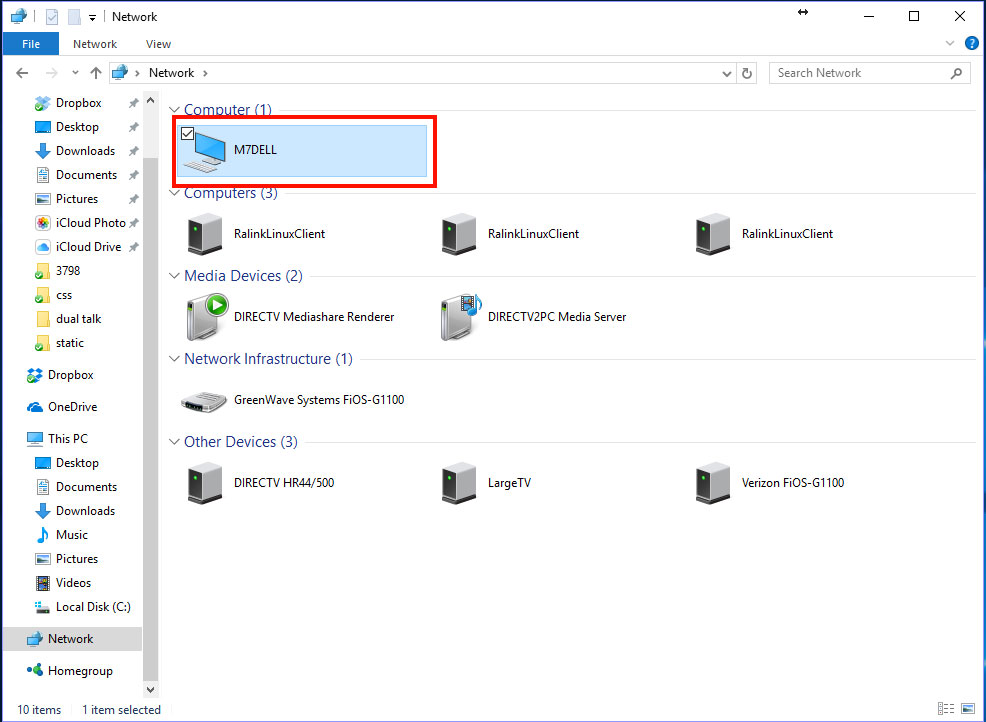Open the first RalinkLinuxClient device icon
This screenshot has width=986, height=722.
coord(205,234)
